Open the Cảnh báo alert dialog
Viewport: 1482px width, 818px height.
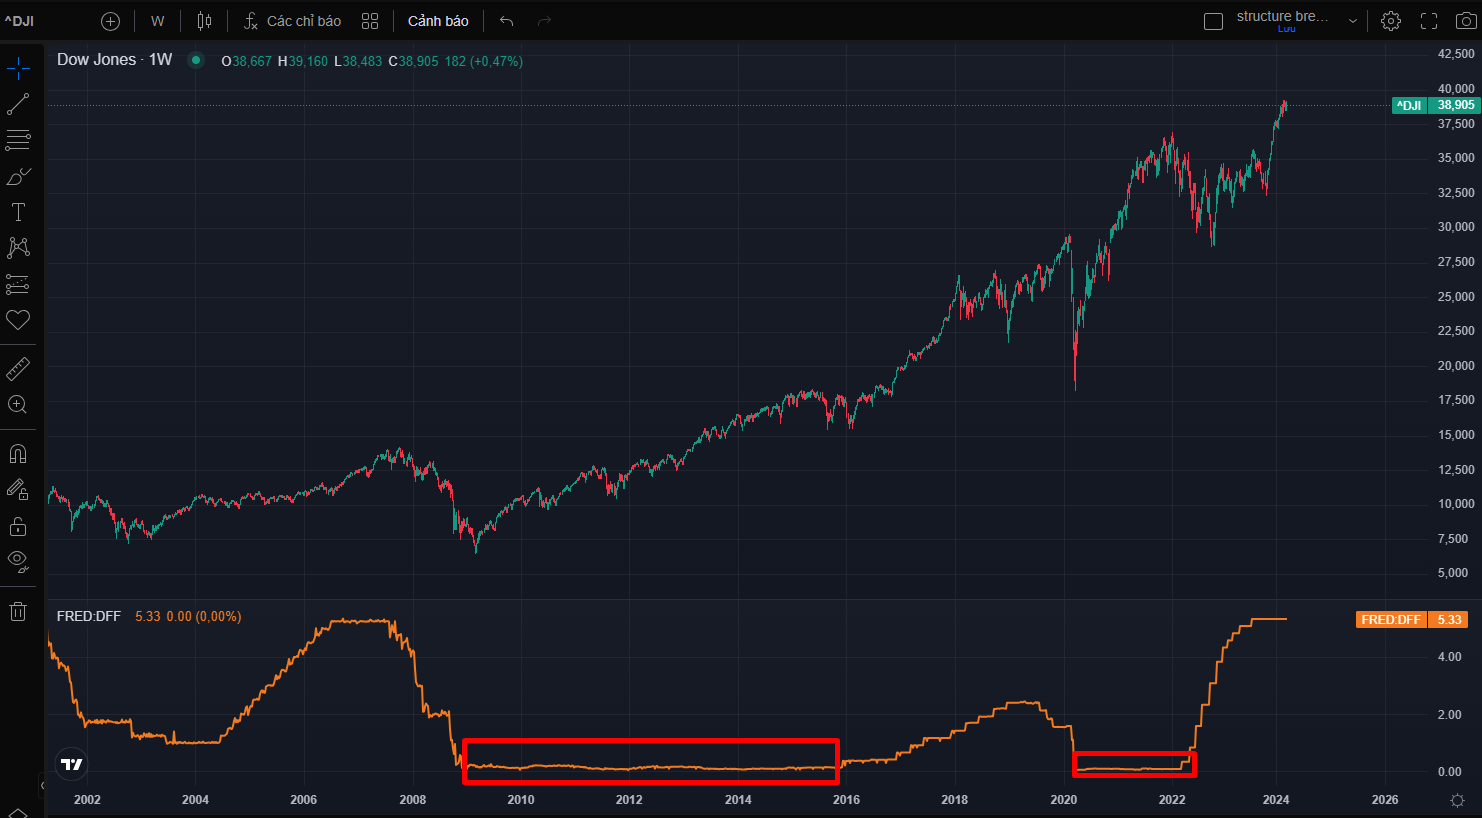(x=438, y=21)
